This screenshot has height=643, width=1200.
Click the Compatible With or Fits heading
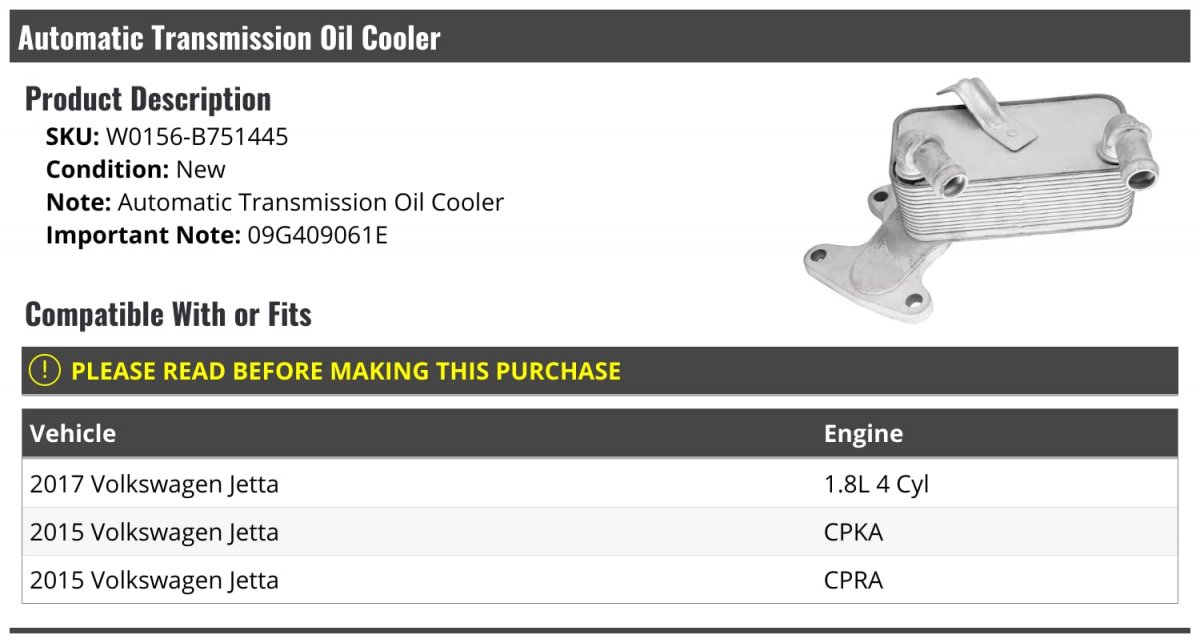click(x=168, y=314)
